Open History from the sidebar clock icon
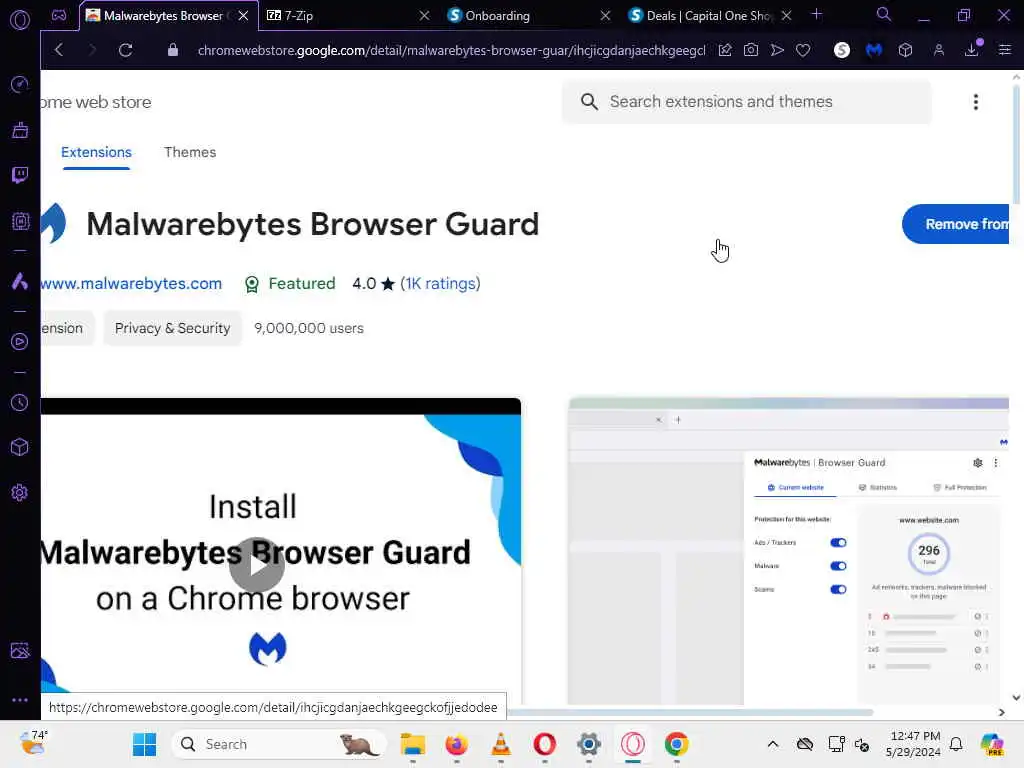The height and width of the screenshot is (768, 1024). tap(20, 402)
